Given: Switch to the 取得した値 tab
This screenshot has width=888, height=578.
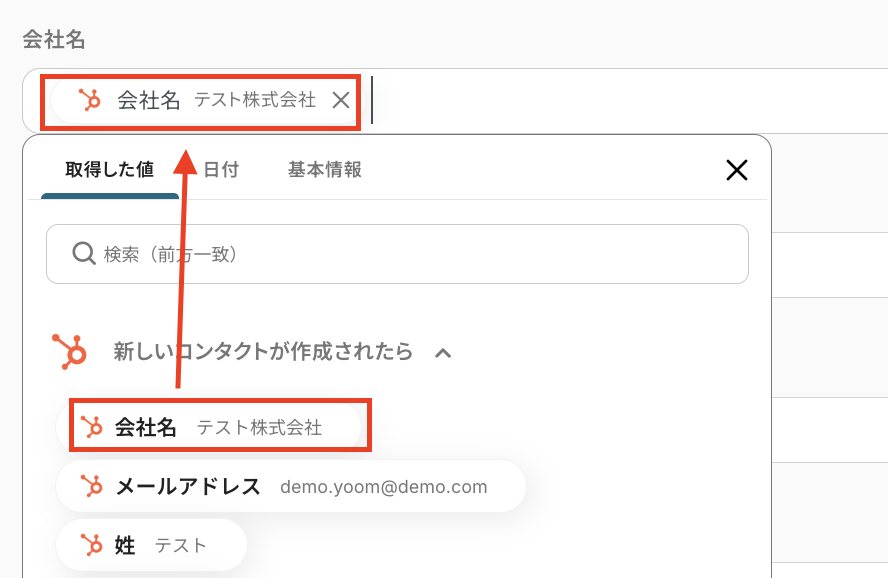Looking at the screenshot, I should click(109, 169).
